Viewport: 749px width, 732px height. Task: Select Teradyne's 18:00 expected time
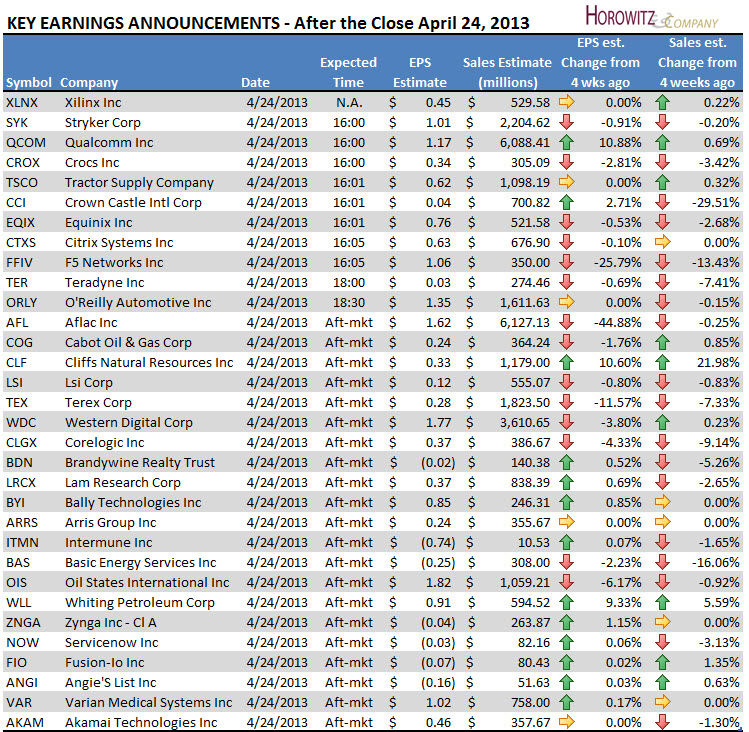click(x=349, y=282)
